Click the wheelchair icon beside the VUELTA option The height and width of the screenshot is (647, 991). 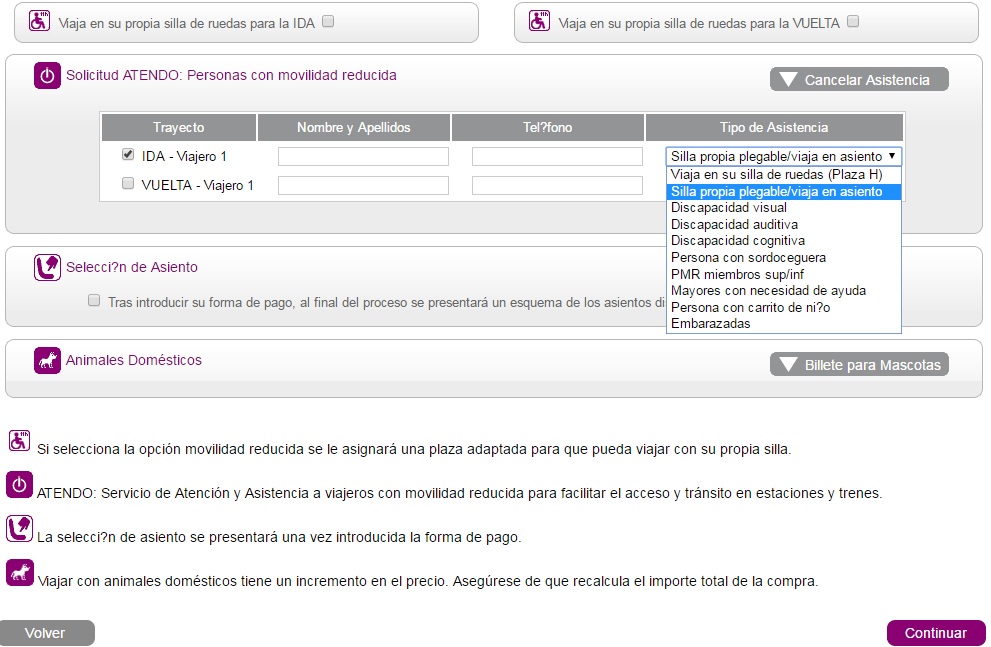pyautogui.click(x=538, y=21)
